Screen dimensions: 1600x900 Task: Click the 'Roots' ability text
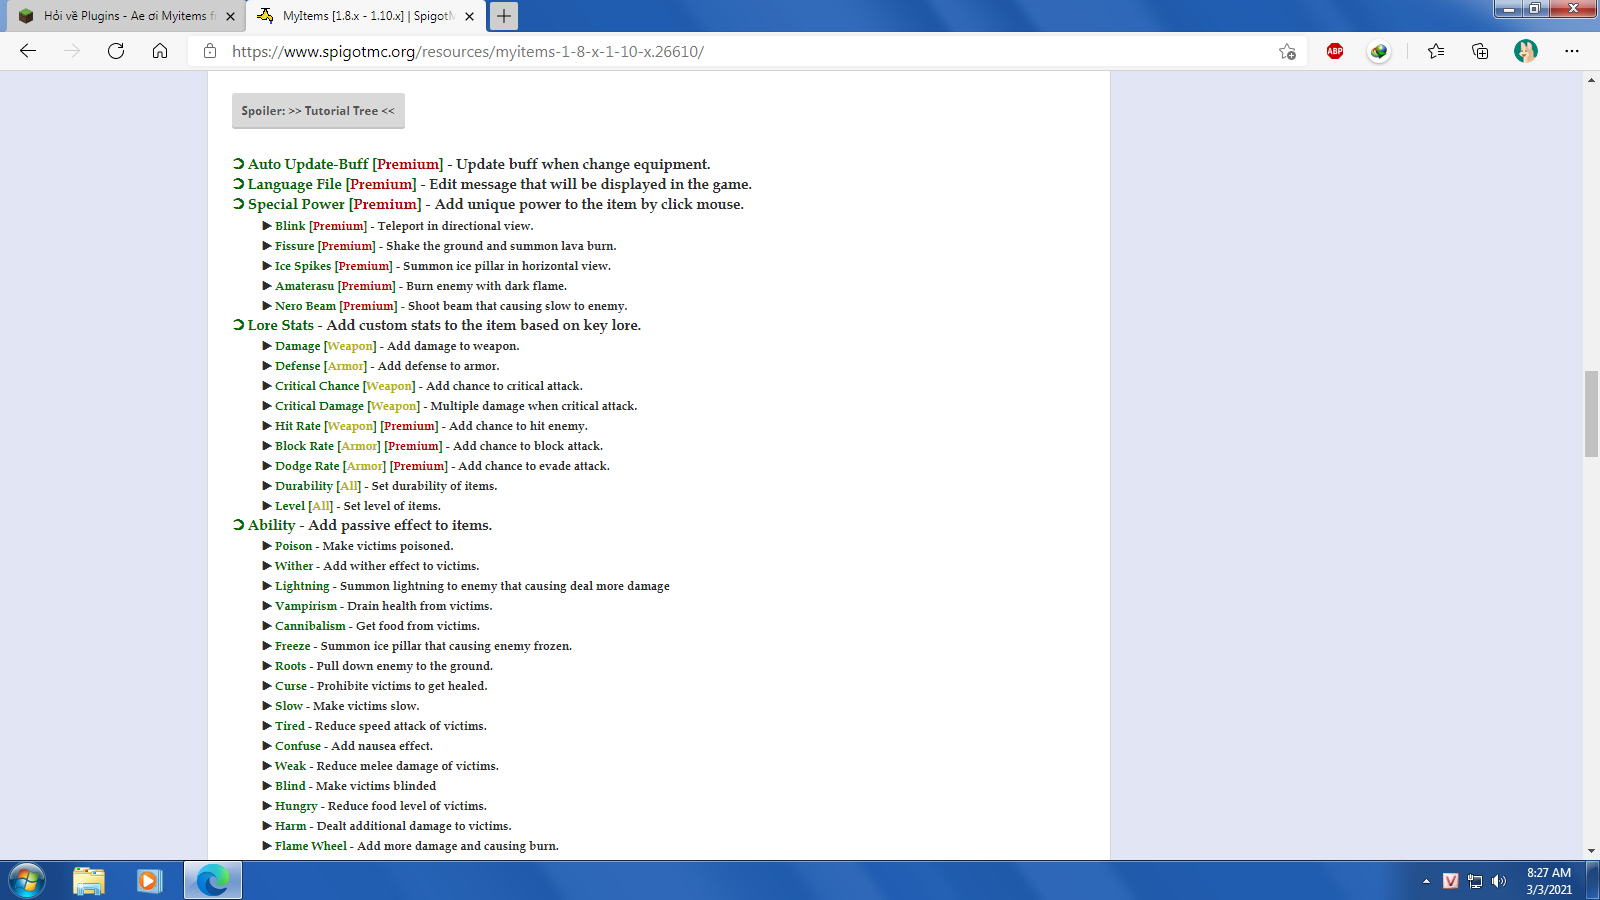(291, 666)
